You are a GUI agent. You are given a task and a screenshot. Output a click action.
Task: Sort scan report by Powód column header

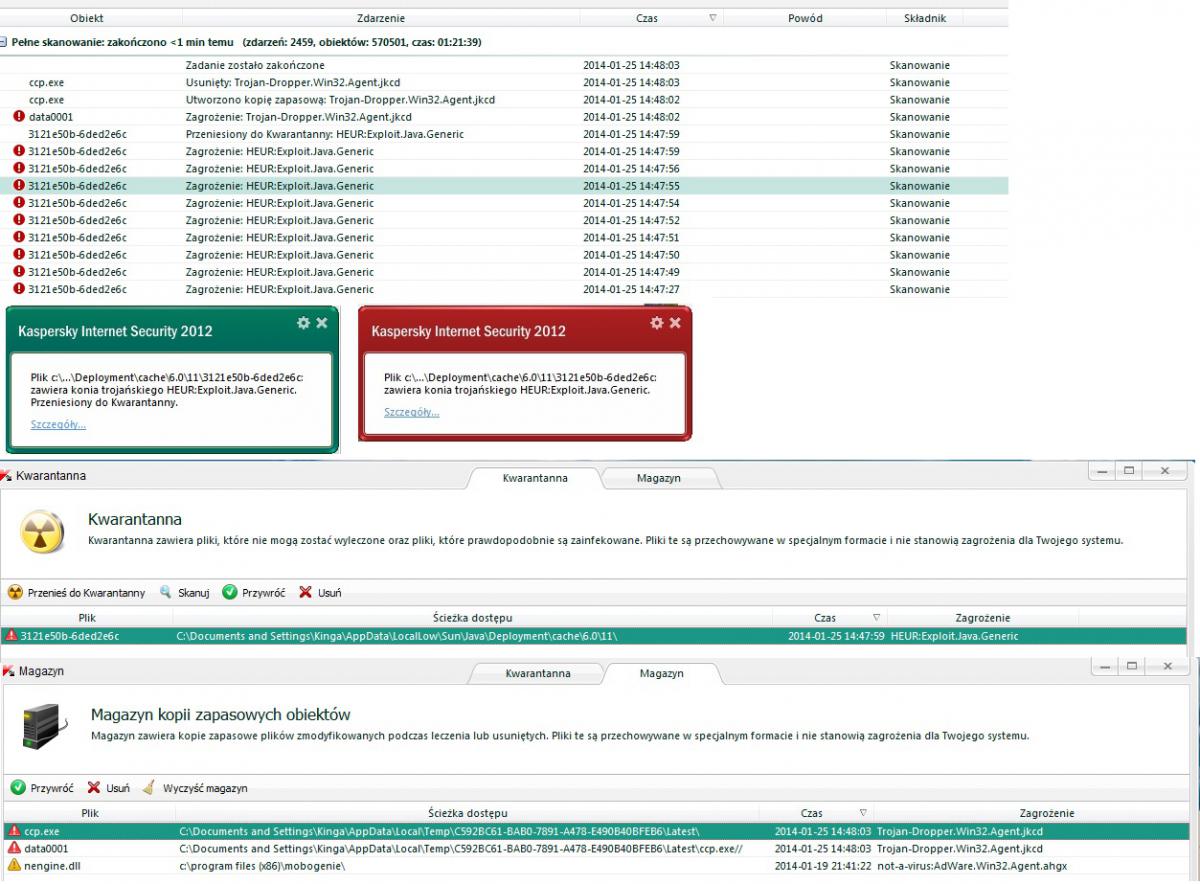click(x=805, y=18)
